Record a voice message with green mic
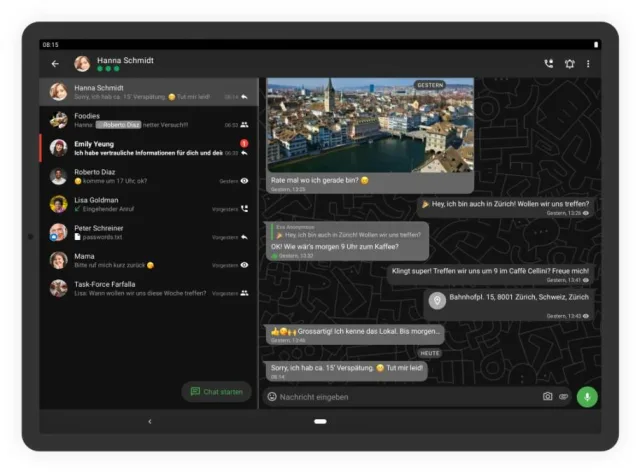This screenshot has height=473, width=640. (x=587, y=397)
